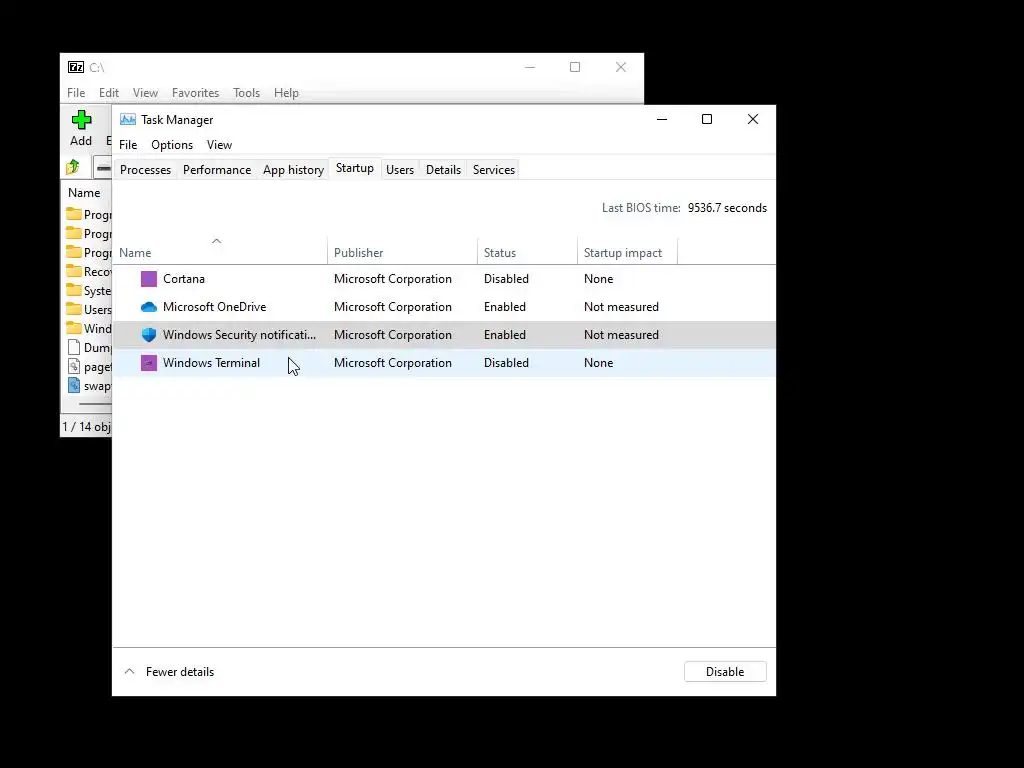Select the Cortana startup entry name
Screen dimensions: 1024x768
pyautogui.click(x=184, y=279)
